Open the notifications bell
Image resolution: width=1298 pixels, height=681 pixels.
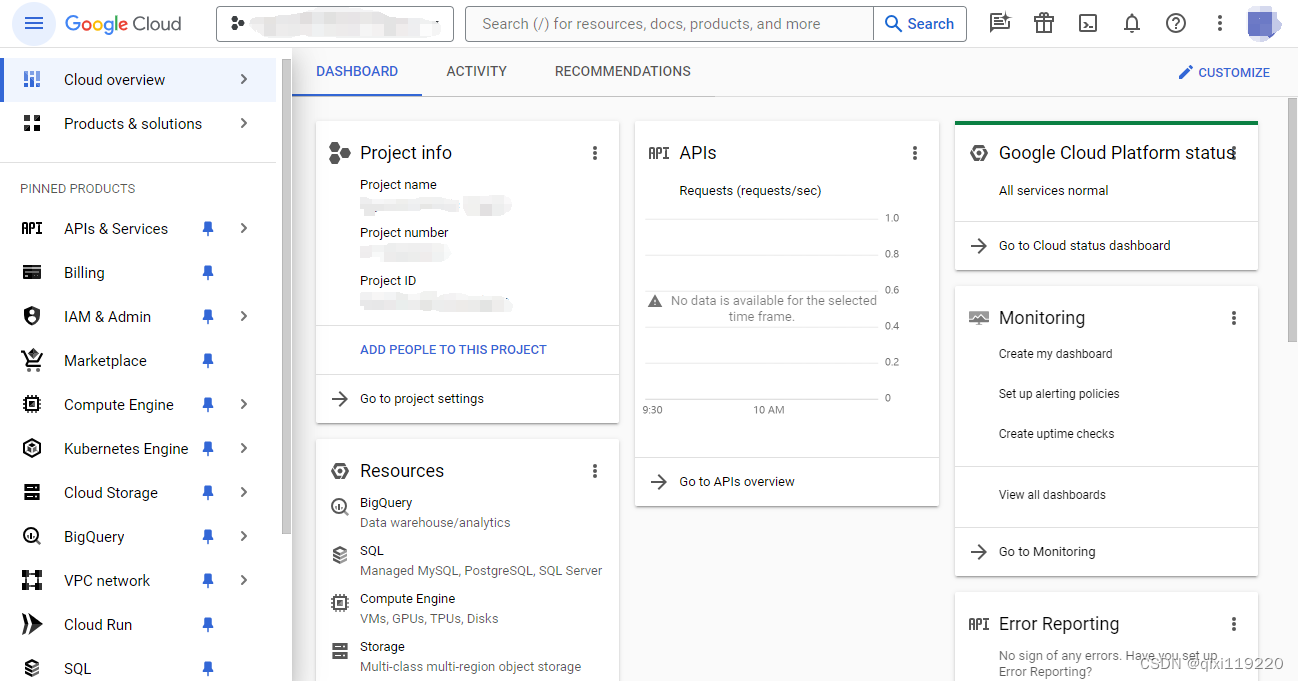pyautogui.click(x=1132, y=24)
